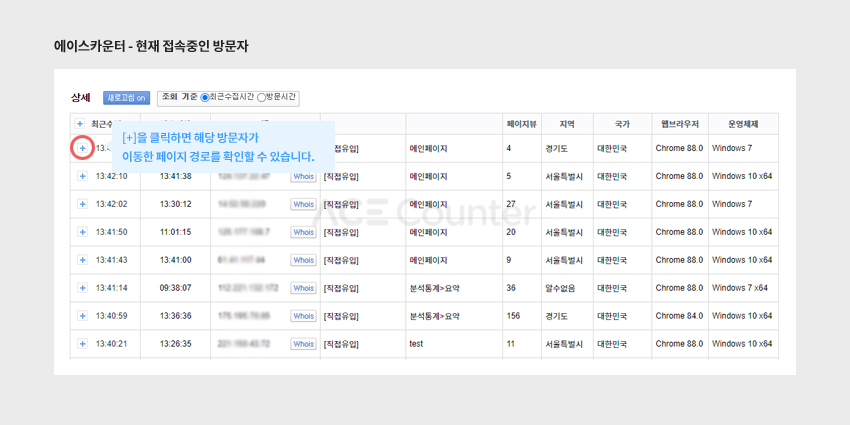Expand the first visitor row with 4 pageviews
The width and height of the screenshot is (850, 425).
point(82,148)
